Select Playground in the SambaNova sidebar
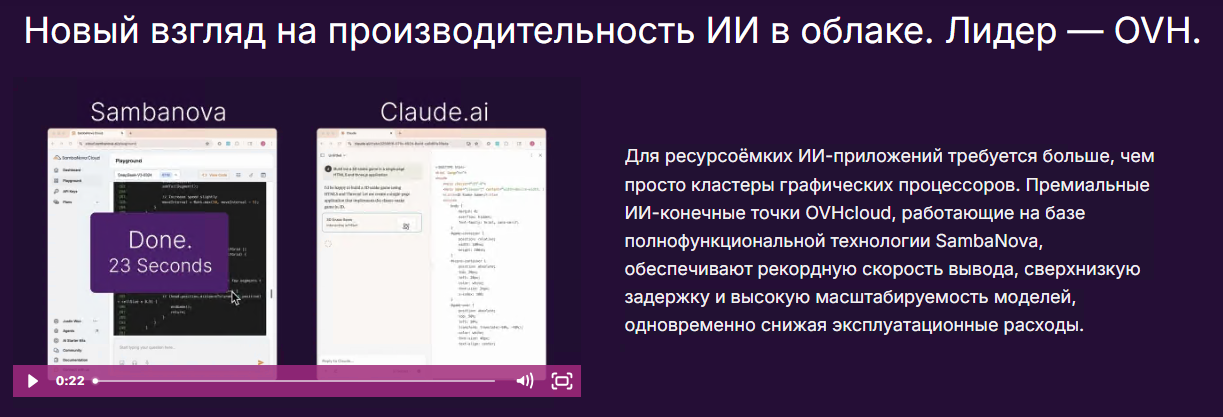Image resolution: width=1223 pixels, height=417 pixels. coord(72,180)
